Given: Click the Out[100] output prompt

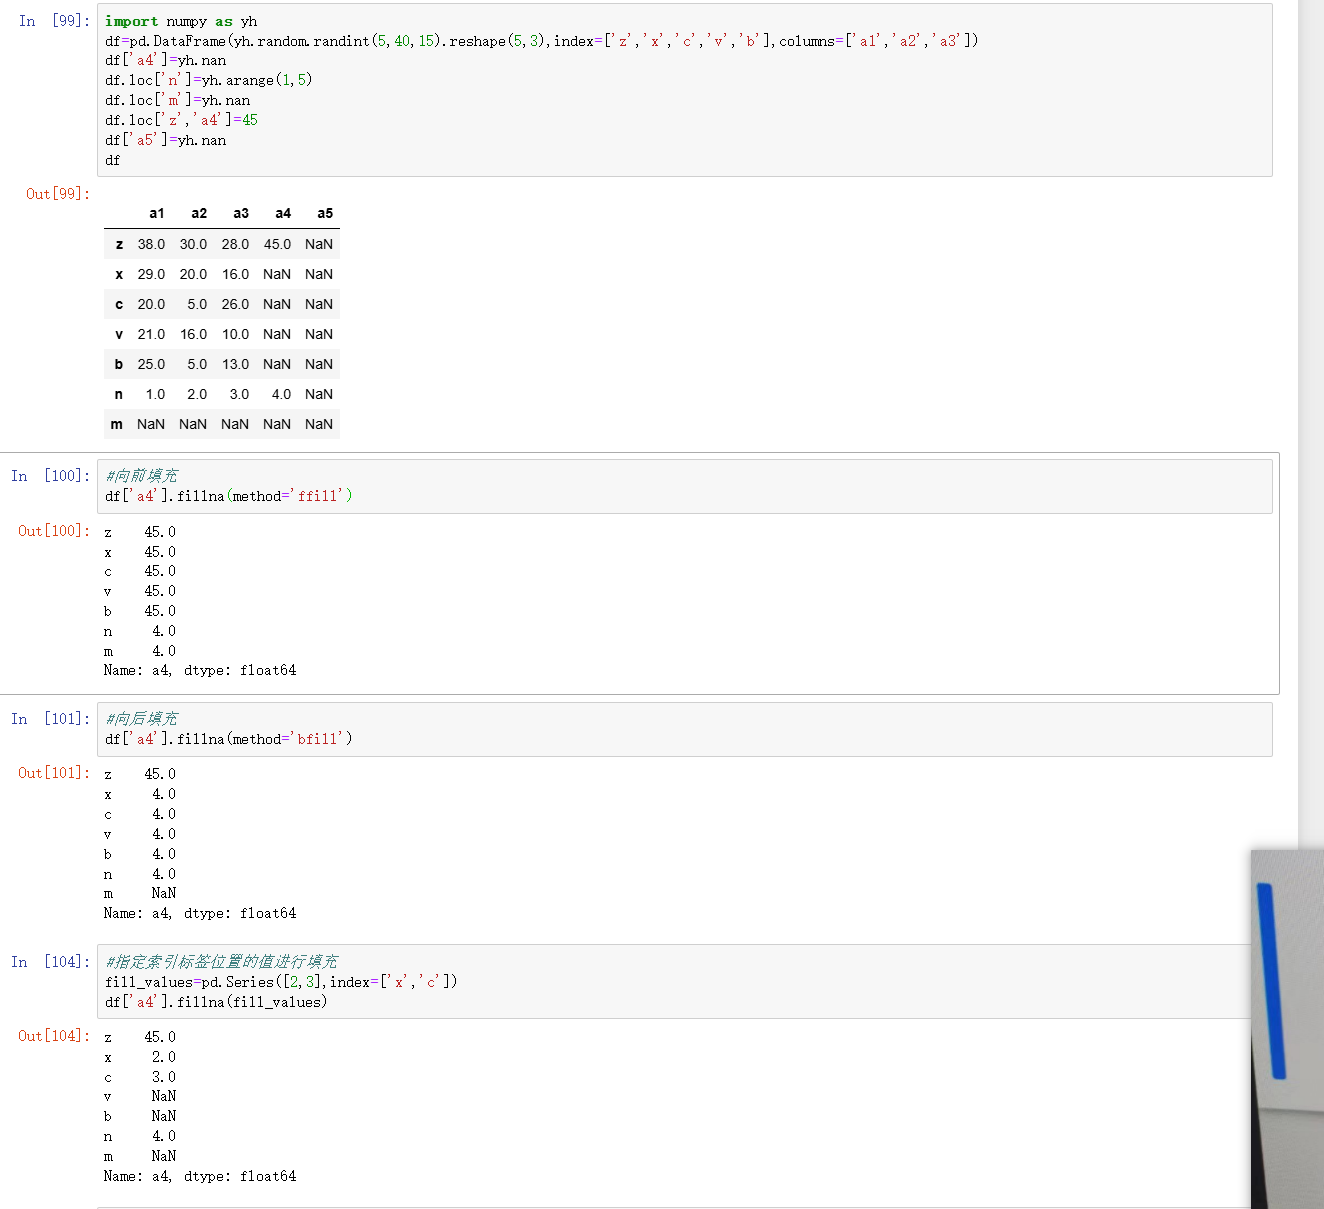Looking at the screenshot, I should coord(54,531).
